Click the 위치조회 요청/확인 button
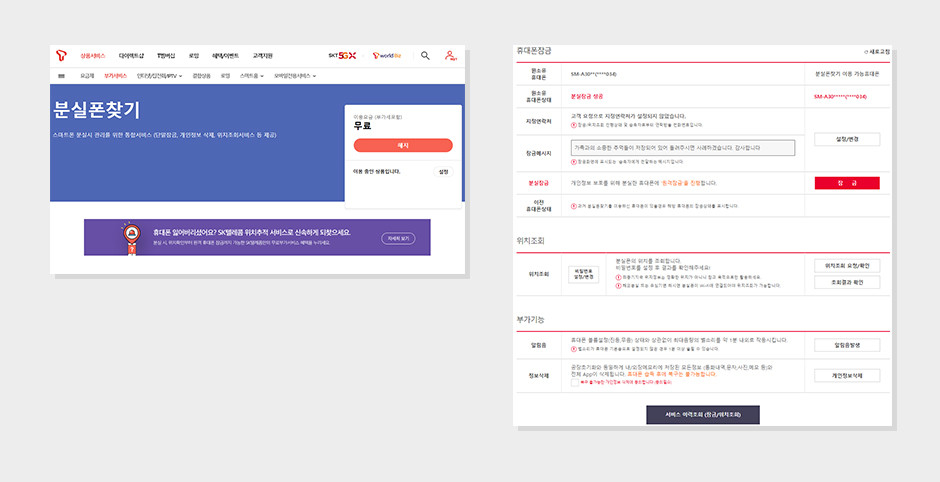The image size is (940, 482). click(x=846, y=266)
